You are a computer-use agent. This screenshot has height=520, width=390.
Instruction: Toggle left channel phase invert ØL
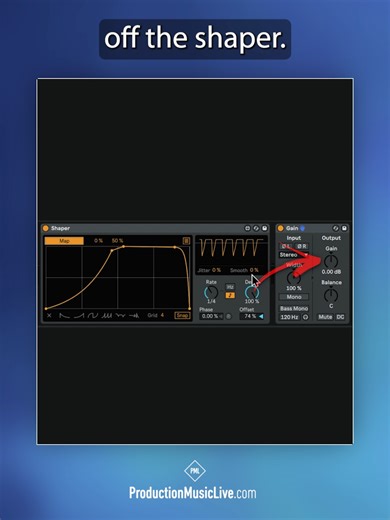[x=285, y=246]
